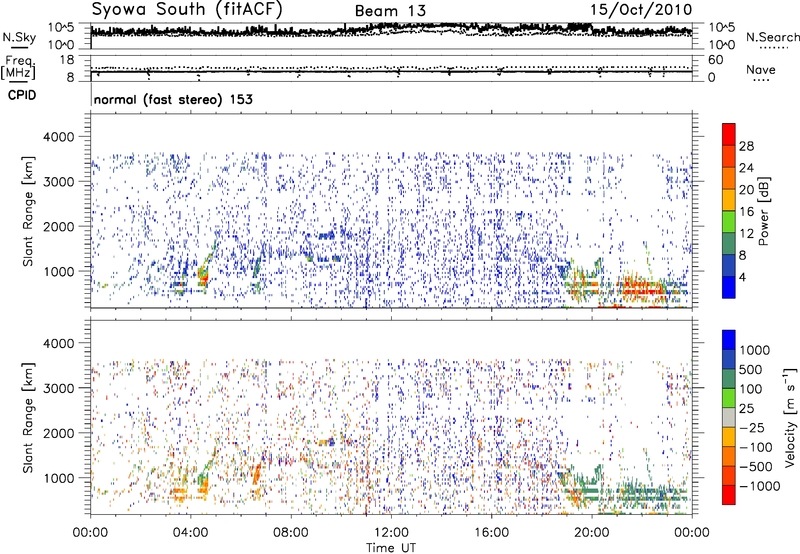Click the red high-power echo near 21:30
This screenshot has width=800, height=554.
click(x=642, y=289)
